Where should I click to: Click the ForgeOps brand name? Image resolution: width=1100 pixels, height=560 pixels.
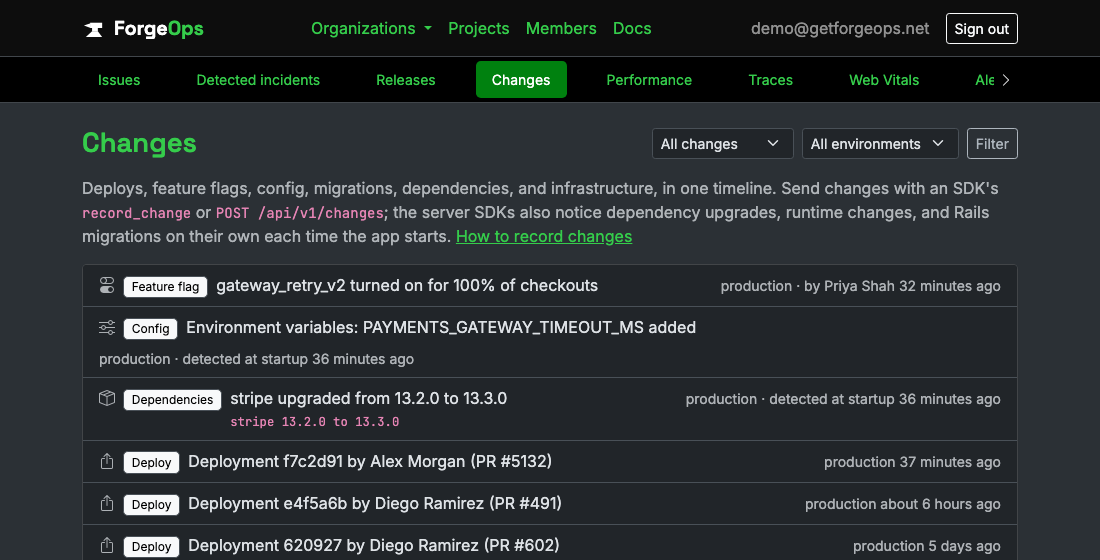pyautogui.click(x=159, y=29)
